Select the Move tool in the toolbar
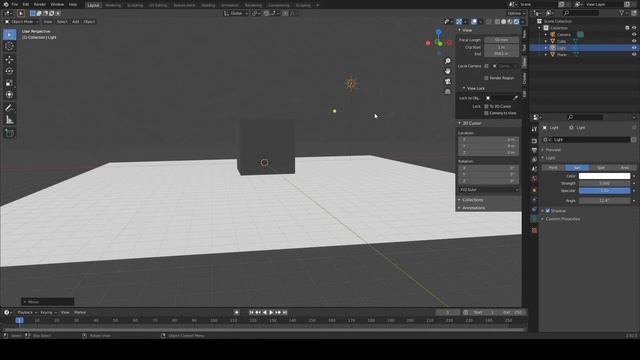This screenshot has height=360, width=640. (x=9, y=60)
